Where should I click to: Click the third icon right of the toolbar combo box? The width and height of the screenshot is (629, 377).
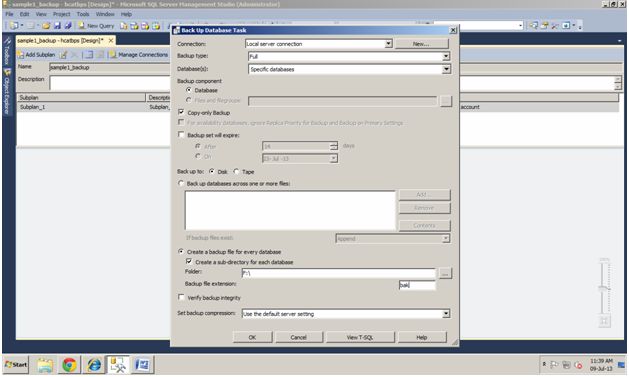coord(555,26)
